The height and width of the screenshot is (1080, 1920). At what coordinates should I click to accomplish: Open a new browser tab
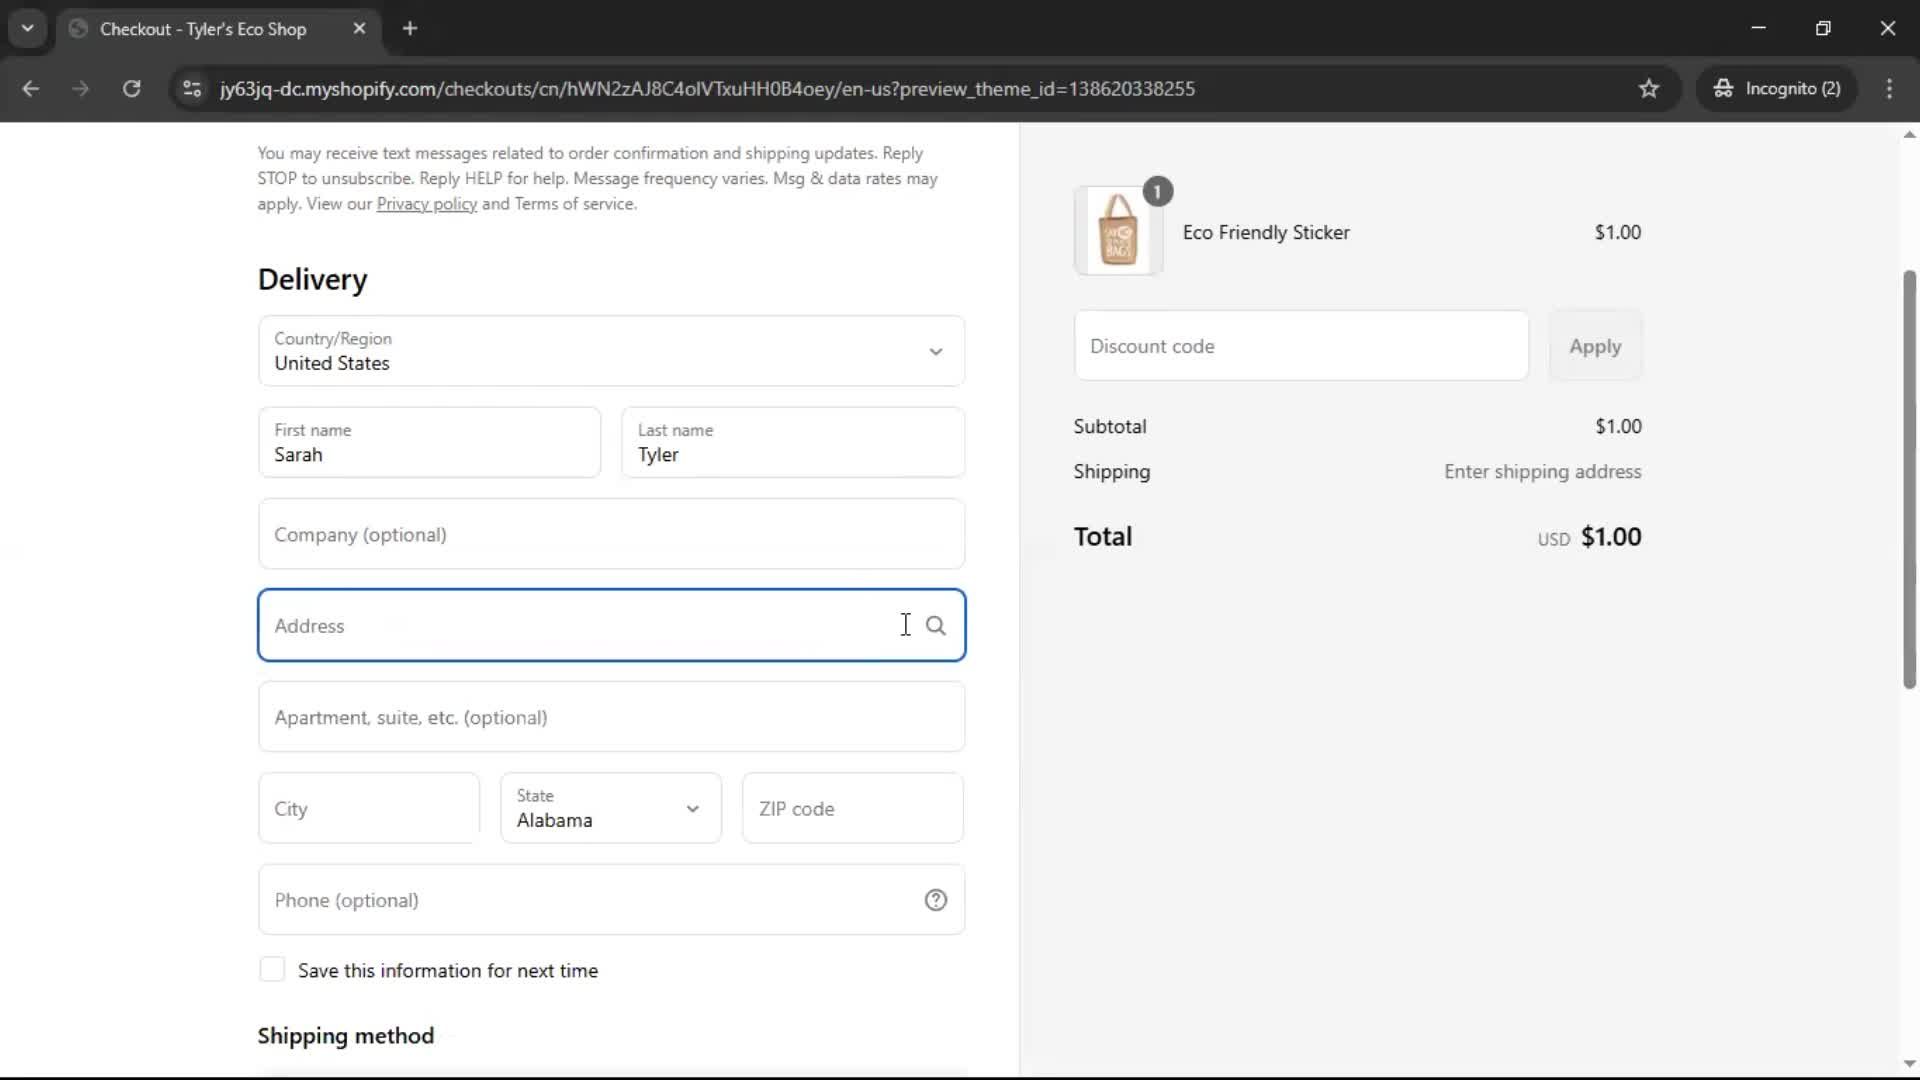pos(410,29)
